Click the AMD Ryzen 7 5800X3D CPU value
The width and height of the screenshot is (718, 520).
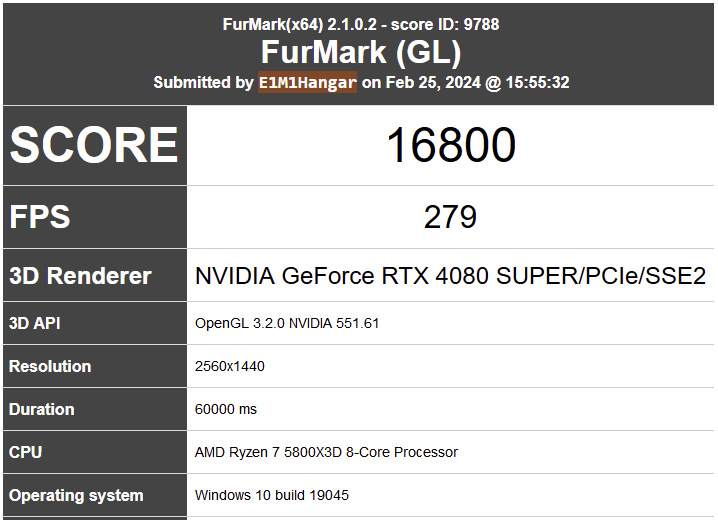[x=326, y=452]
